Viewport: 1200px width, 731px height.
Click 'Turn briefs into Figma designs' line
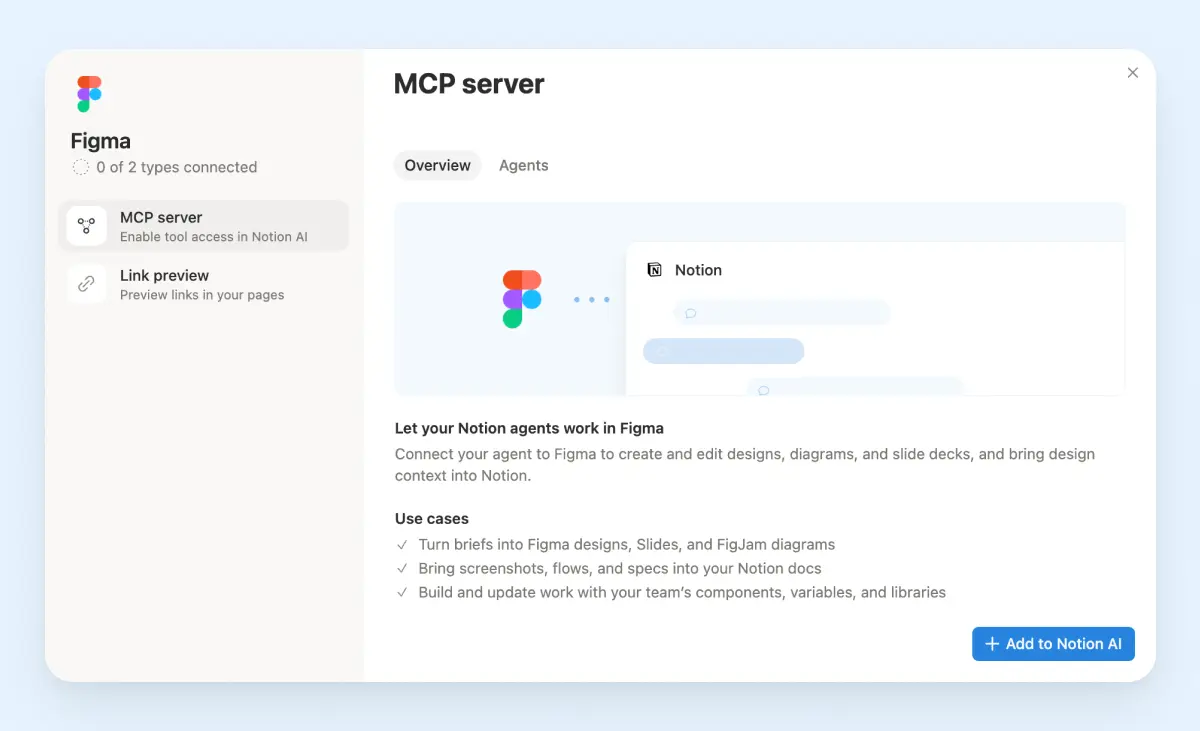627,545
